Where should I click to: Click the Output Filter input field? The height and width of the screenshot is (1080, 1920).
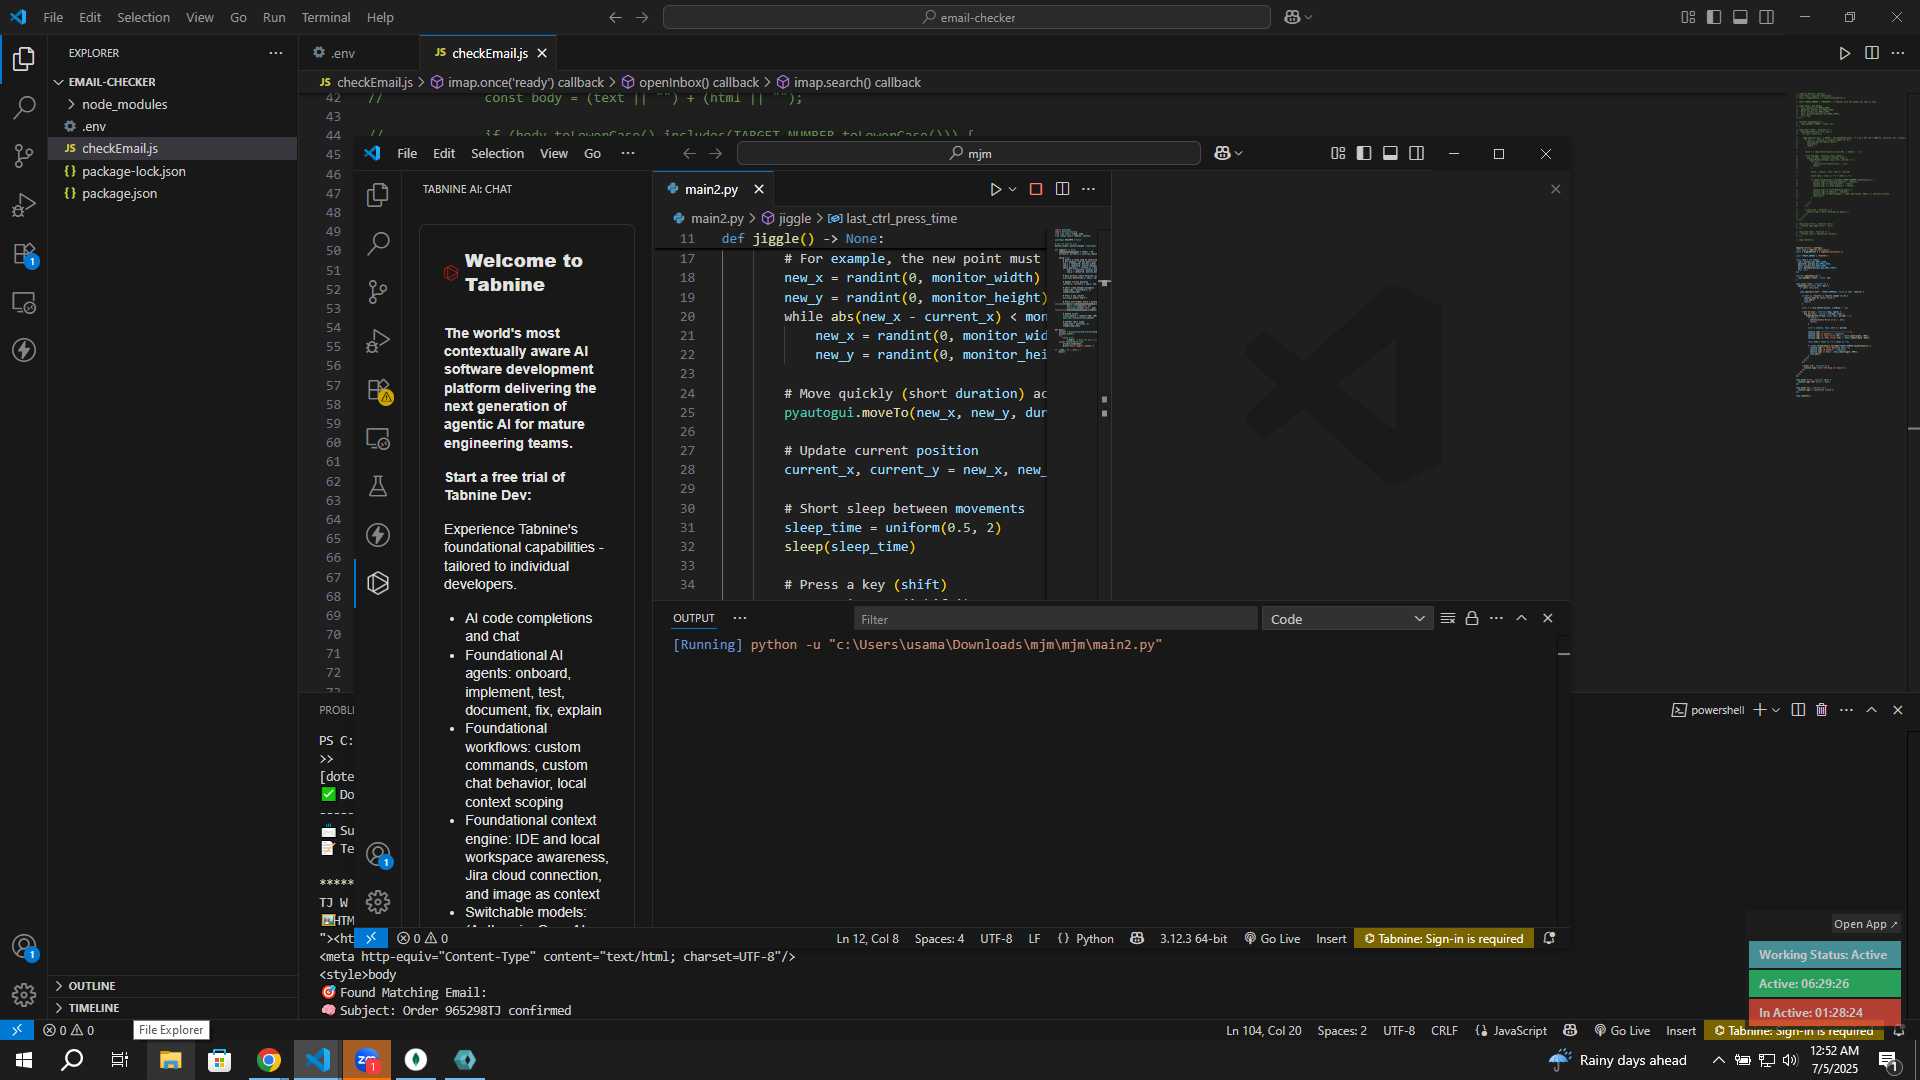(1055, 619)
